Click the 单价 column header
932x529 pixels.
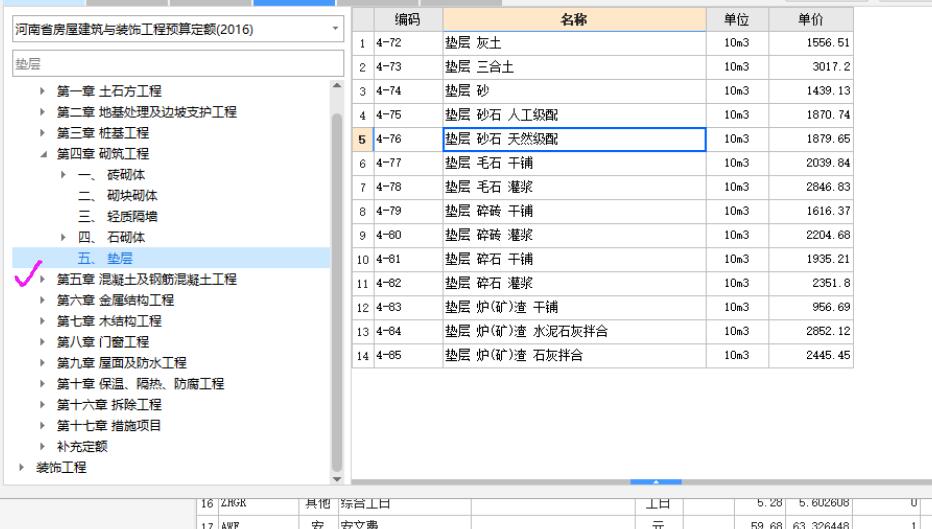[811, 20]
